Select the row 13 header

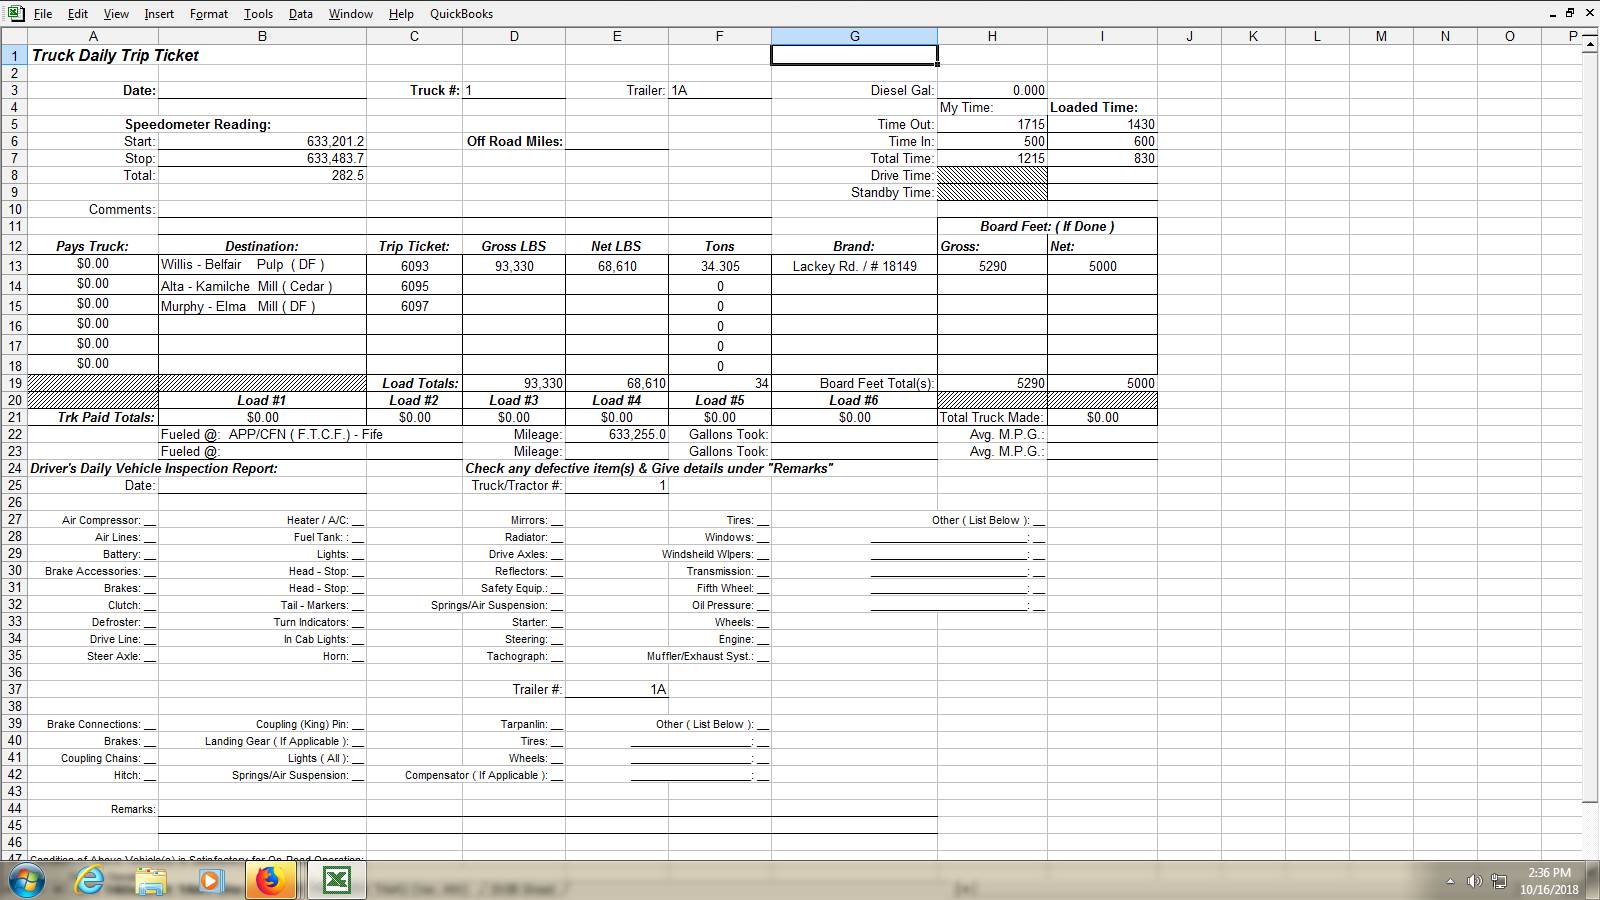tap(15, 266)
